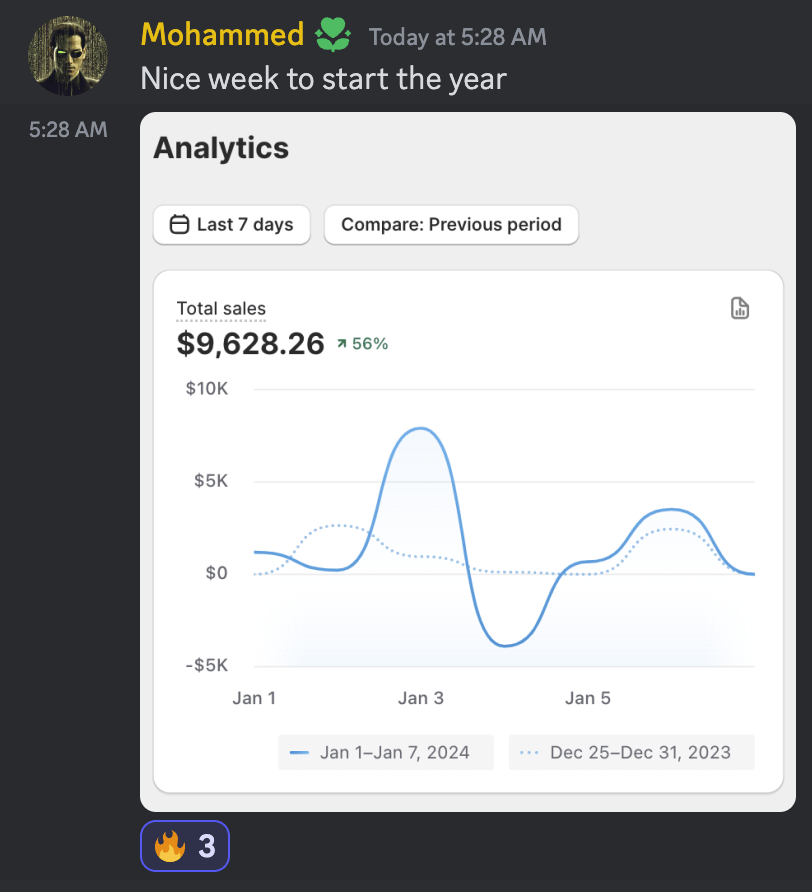
Task: Click the Jan 5 label on the x-axis
Action: (588, 698)
